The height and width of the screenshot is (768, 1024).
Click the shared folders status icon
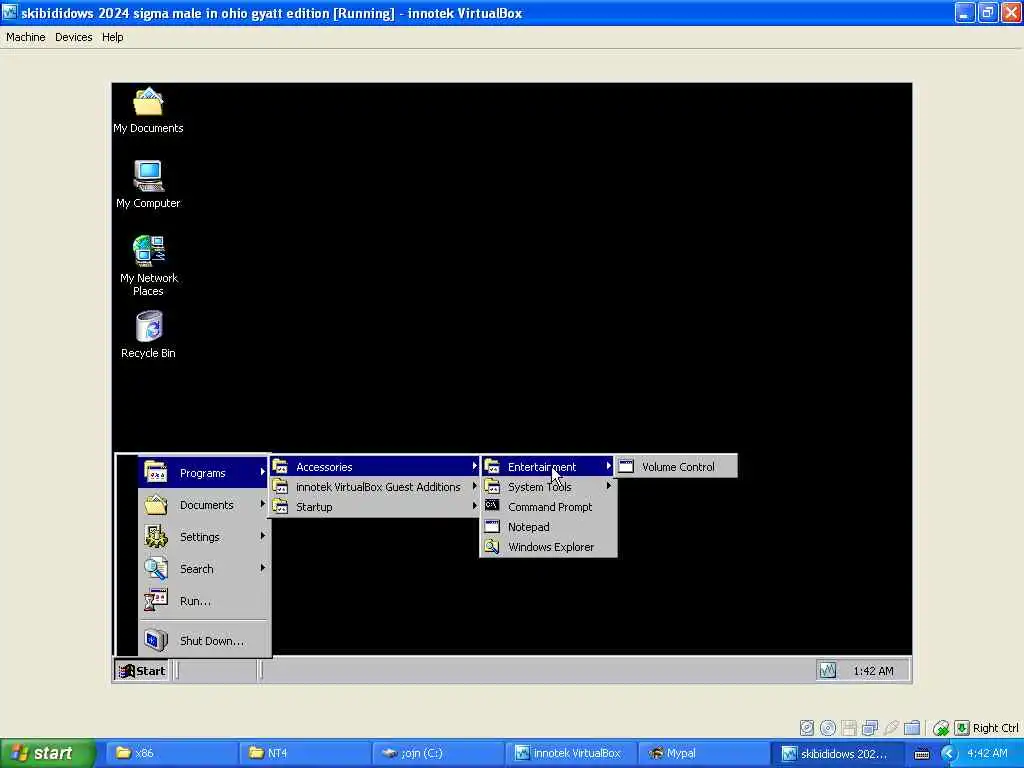(x=912, y=728)
